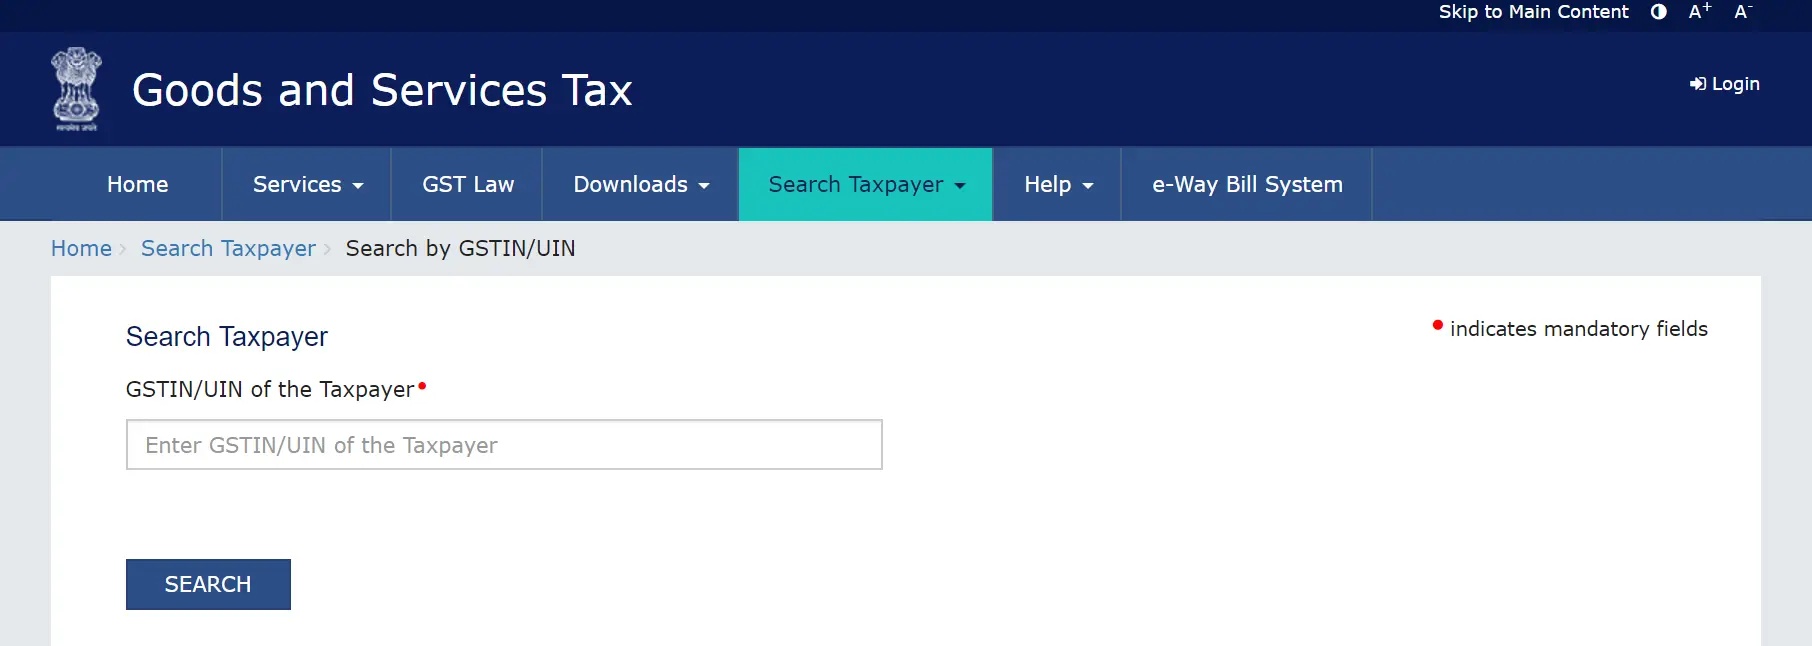This screenshot has width=1812, height=646.
Task: Click the national emblem logo
Action: coord(77,89)
